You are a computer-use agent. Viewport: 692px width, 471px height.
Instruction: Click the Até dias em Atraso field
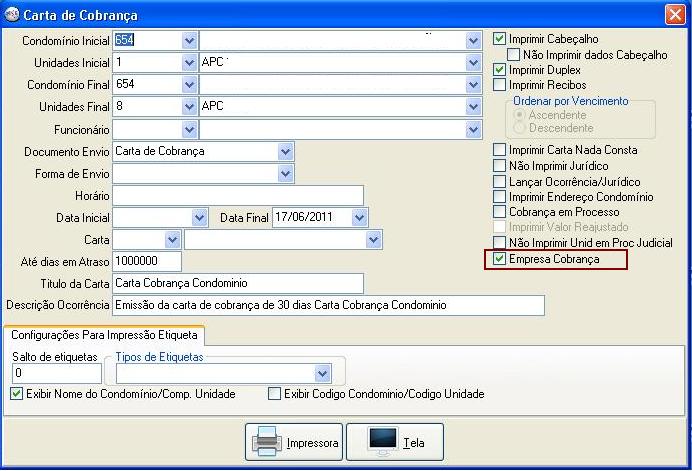tap(147, 261)
